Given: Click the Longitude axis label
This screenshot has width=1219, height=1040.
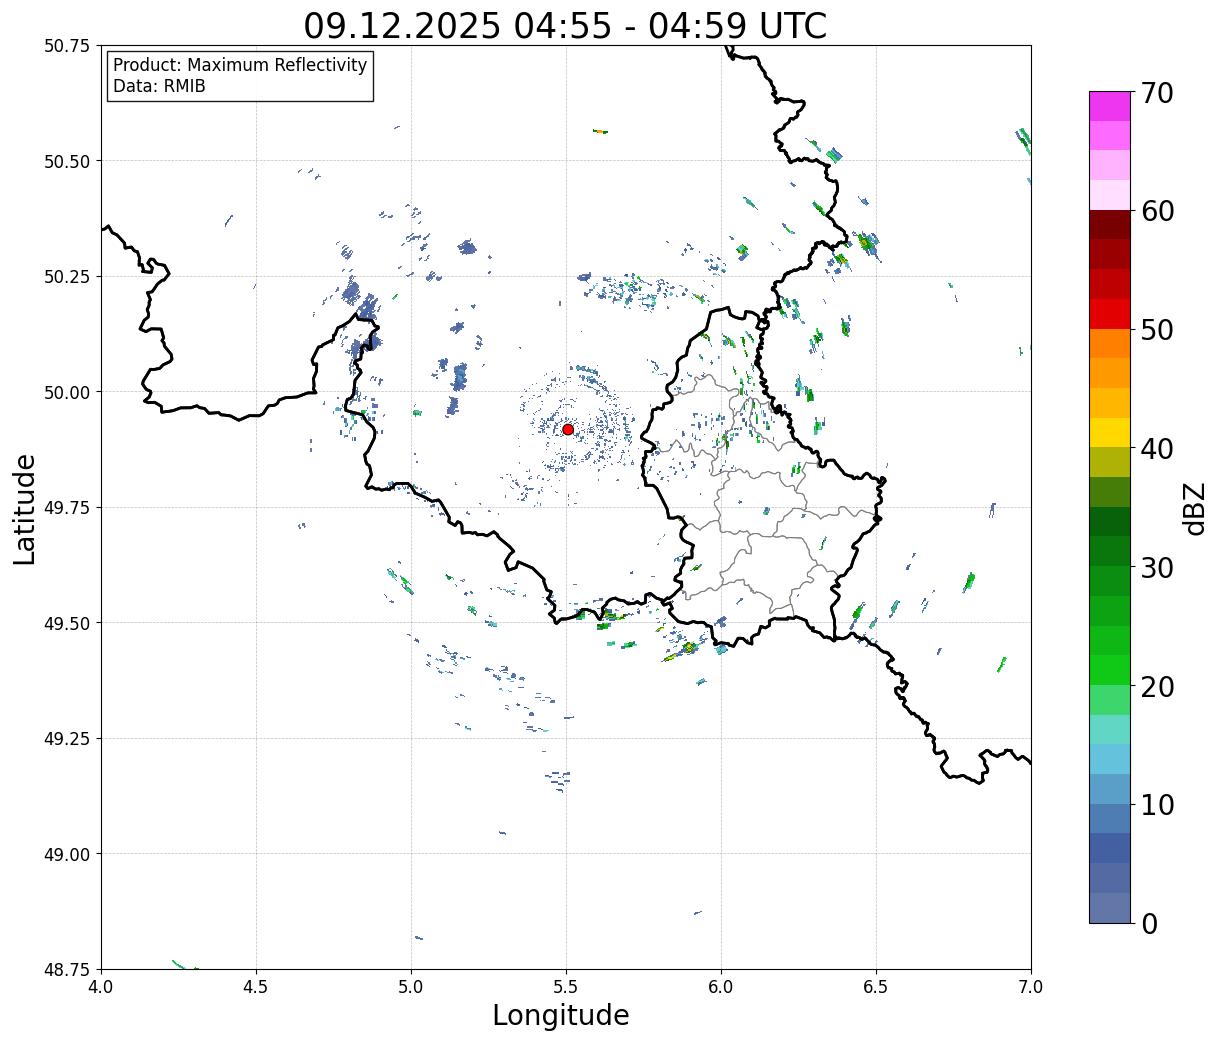Looking at the screenshot, I should [561, 1015].
